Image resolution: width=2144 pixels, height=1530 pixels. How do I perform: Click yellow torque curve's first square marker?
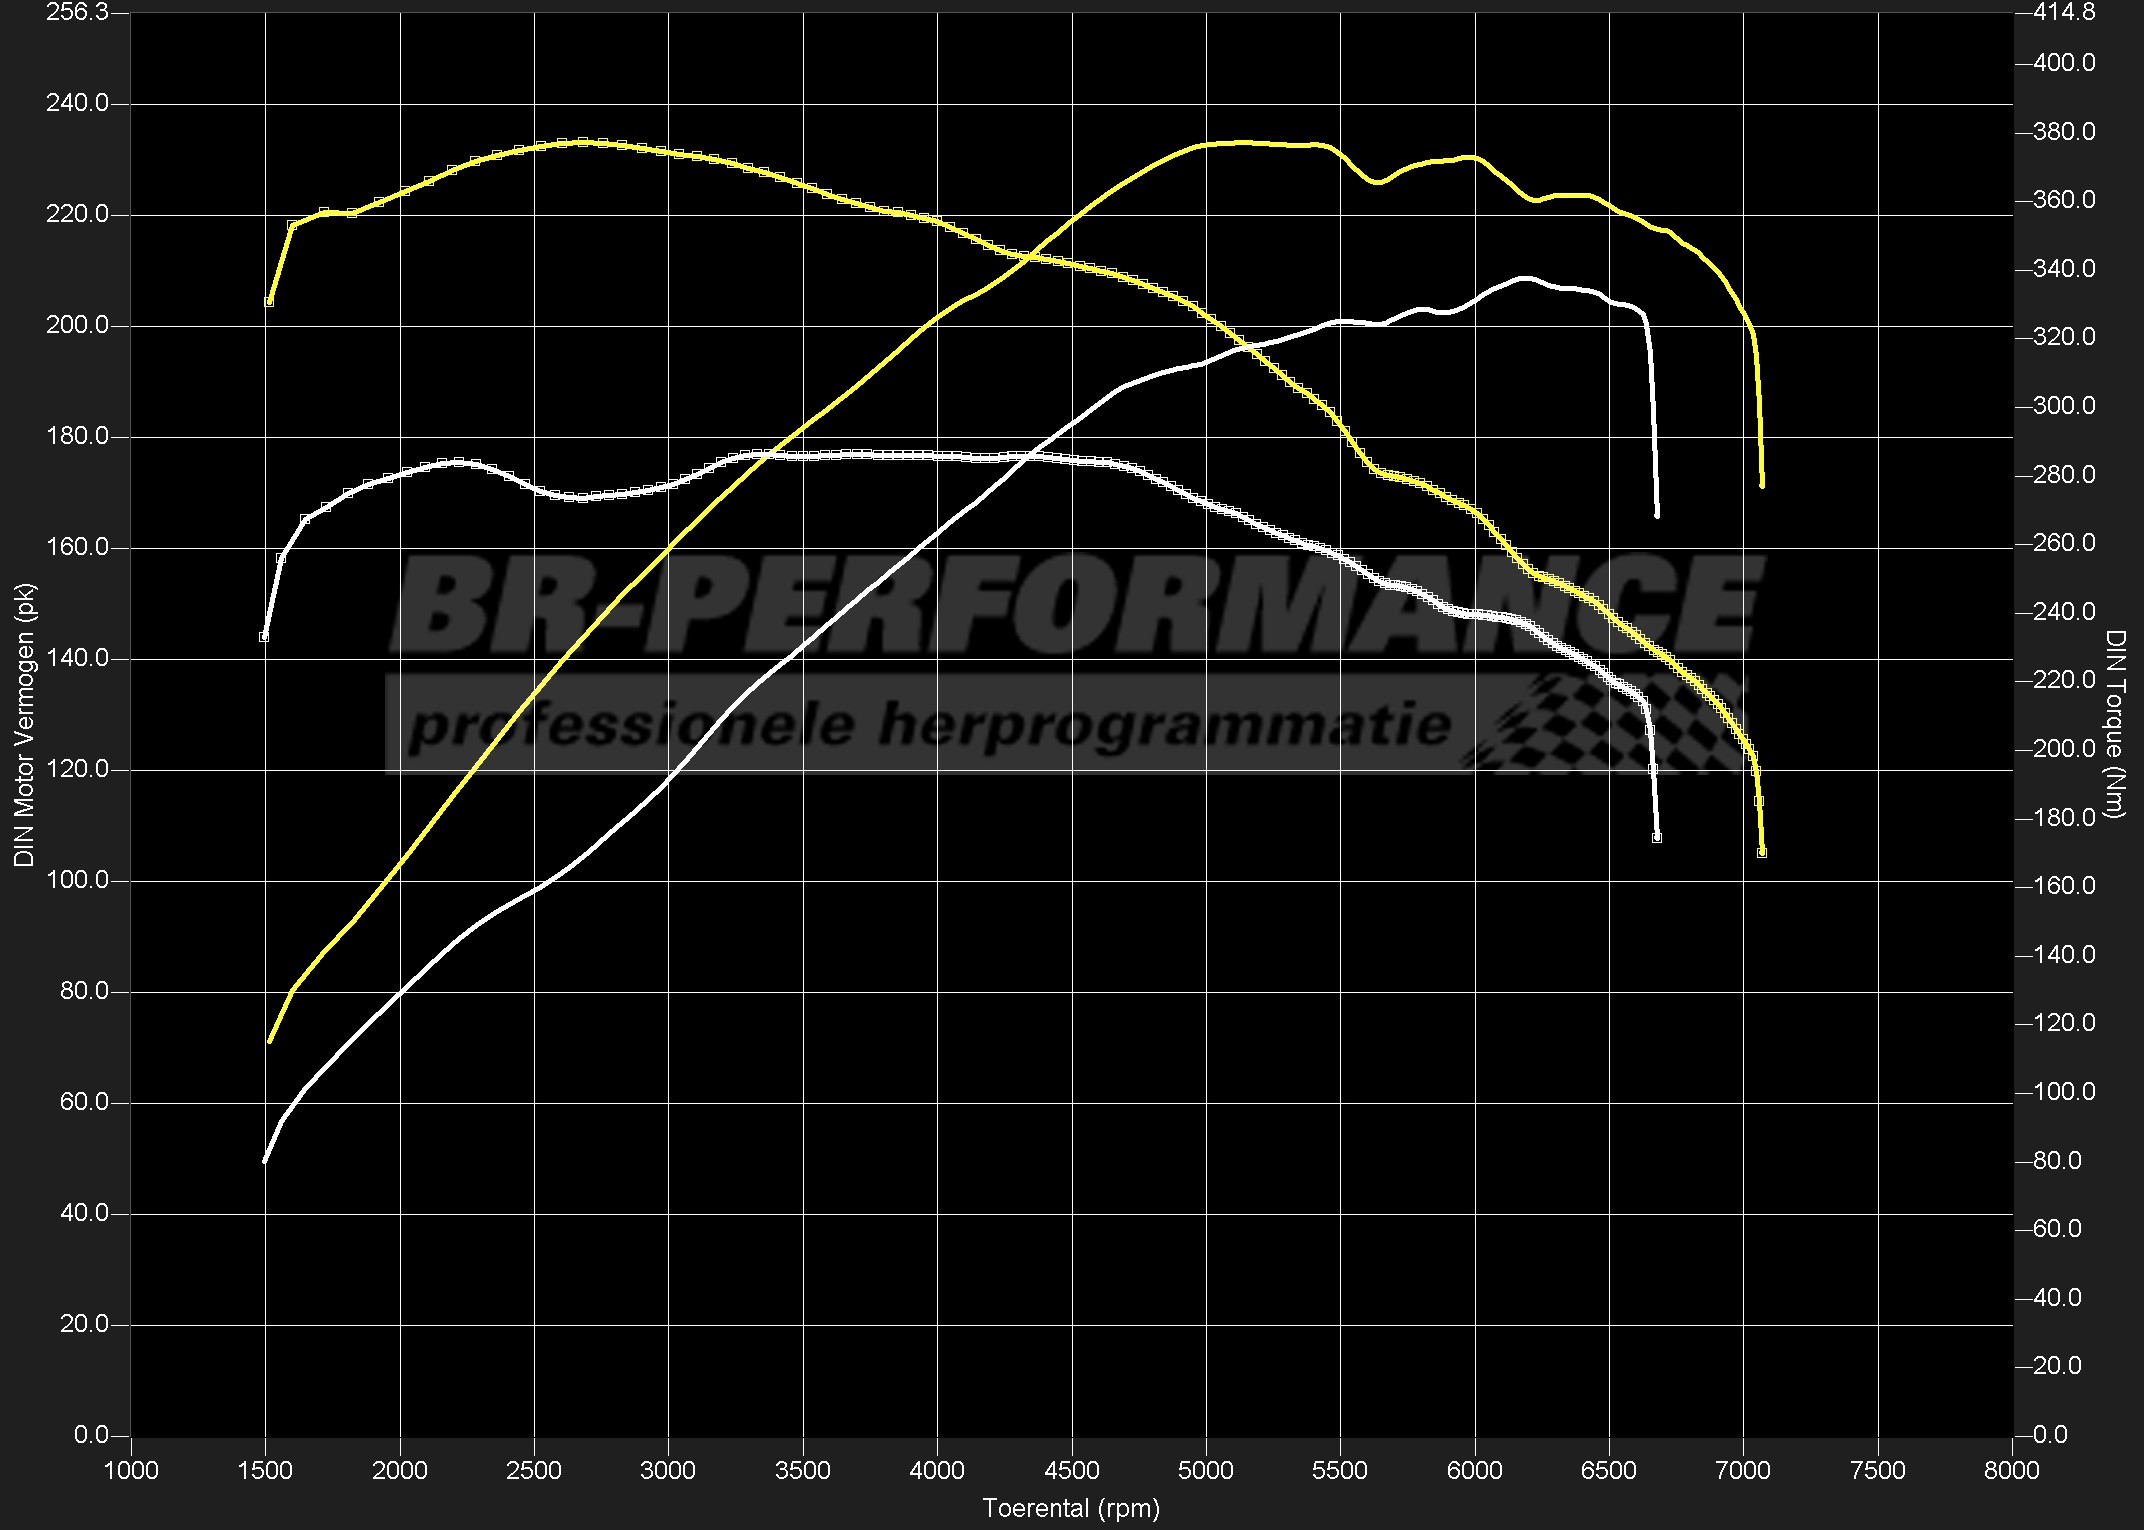pos(269,302)
